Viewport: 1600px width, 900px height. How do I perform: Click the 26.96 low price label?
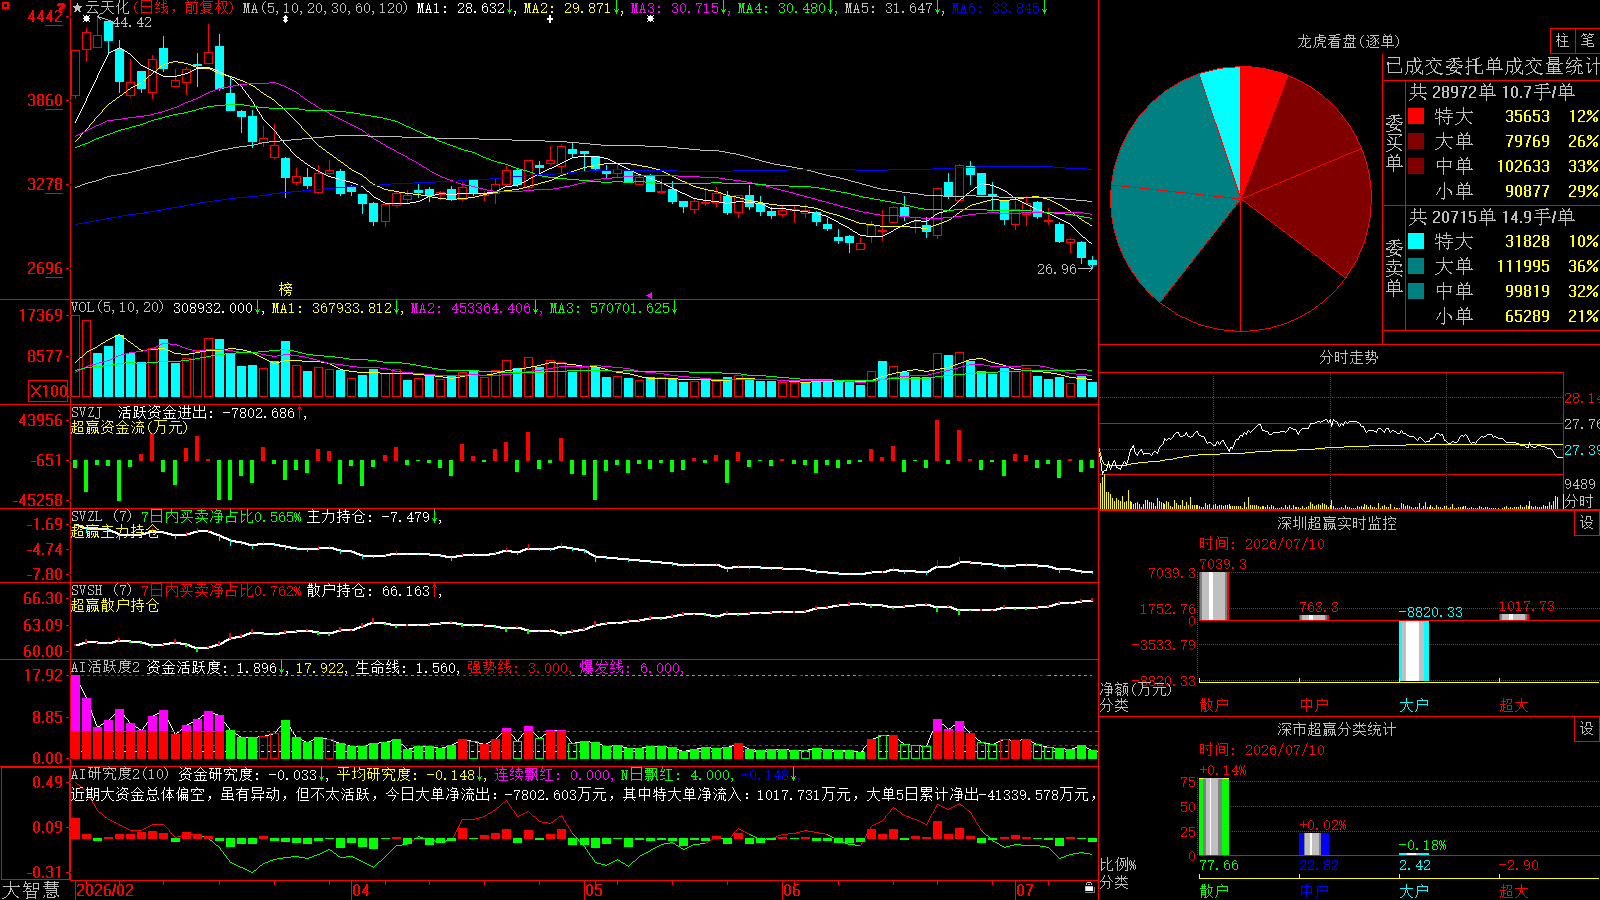point(1057,269)
